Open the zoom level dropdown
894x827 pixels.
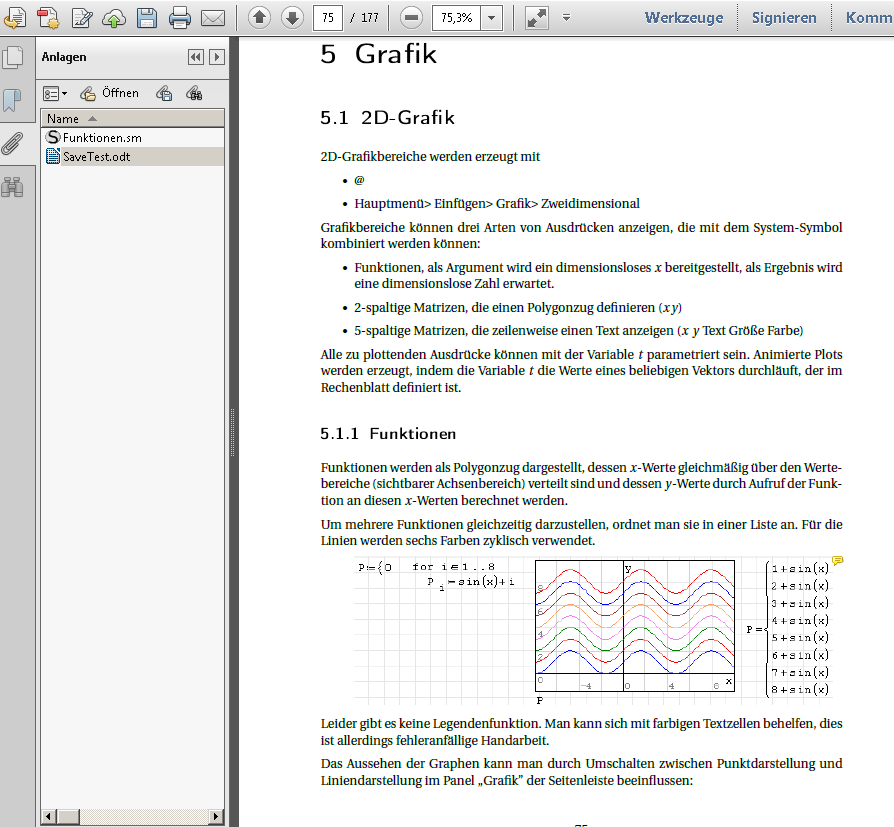(491, 17)
